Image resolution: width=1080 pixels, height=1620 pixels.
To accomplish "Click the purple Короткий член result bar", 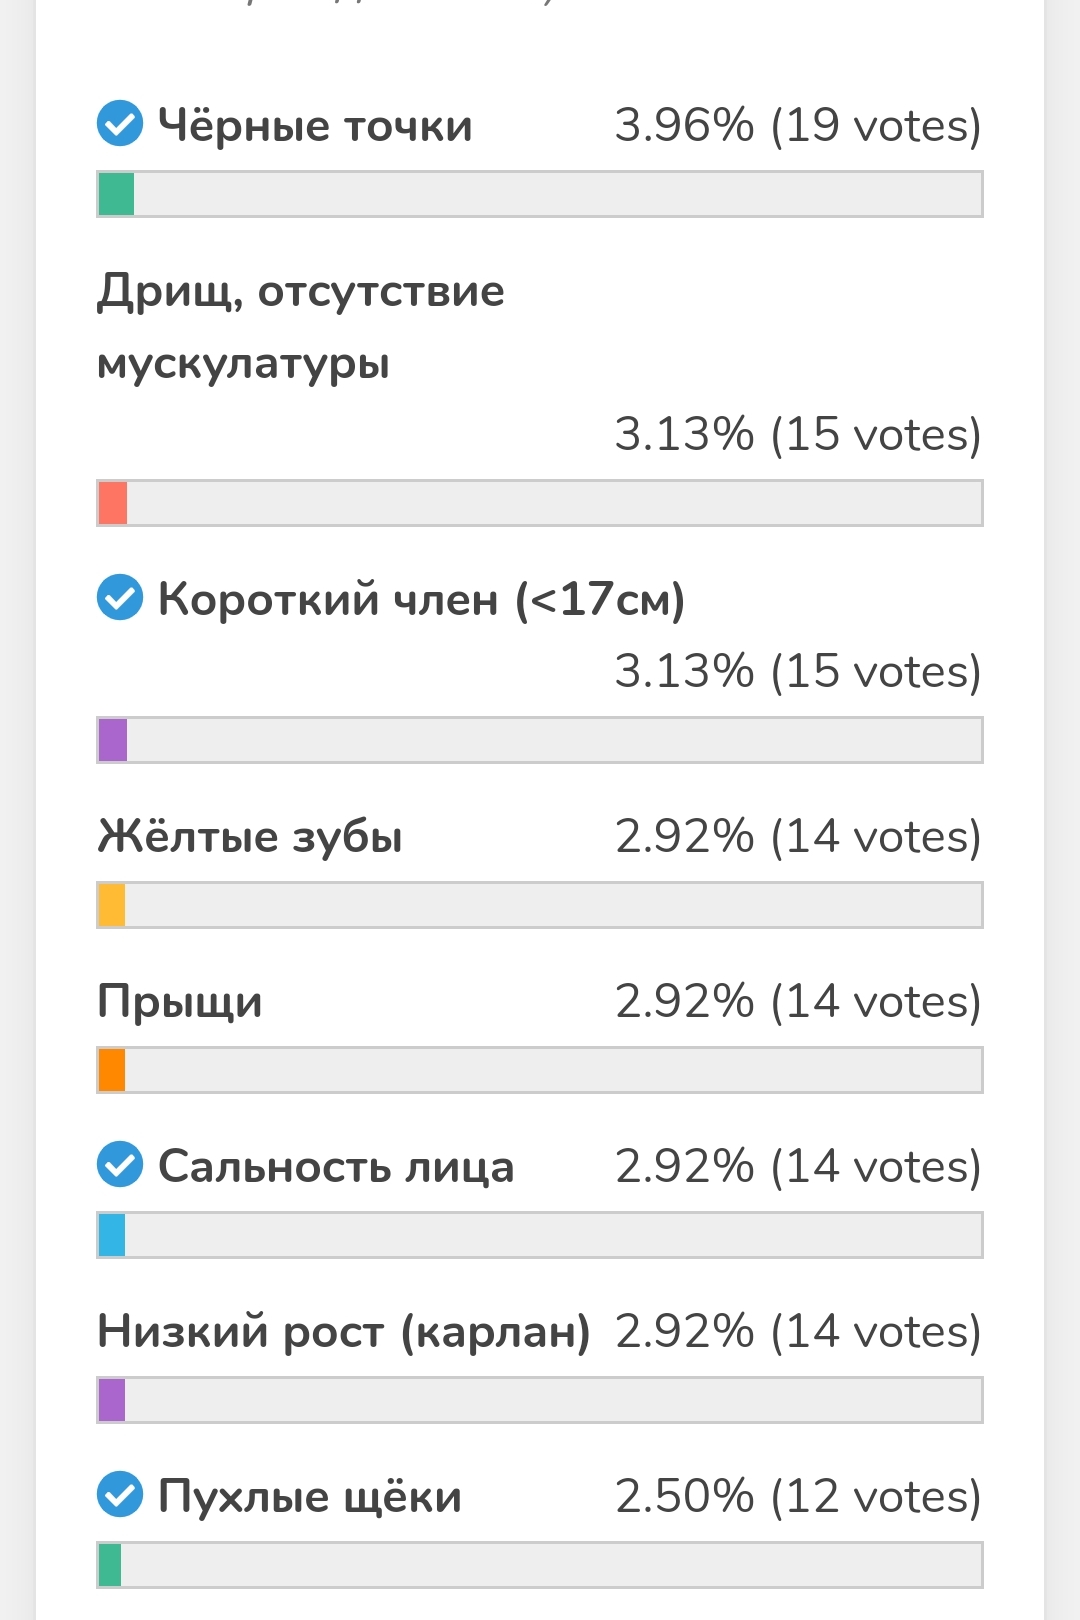I will pyautogui.click(x=540, y=740).
